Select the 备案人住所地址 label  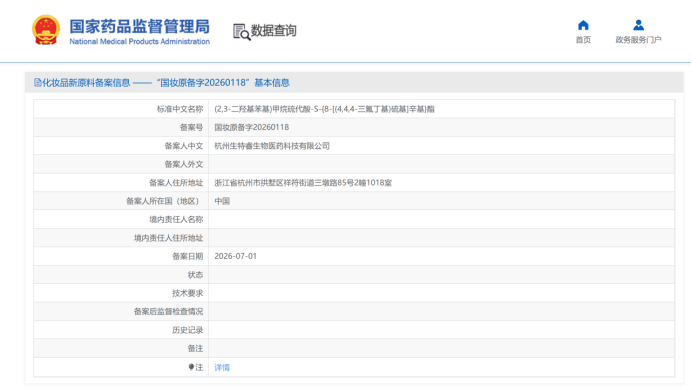pos(176,183)
